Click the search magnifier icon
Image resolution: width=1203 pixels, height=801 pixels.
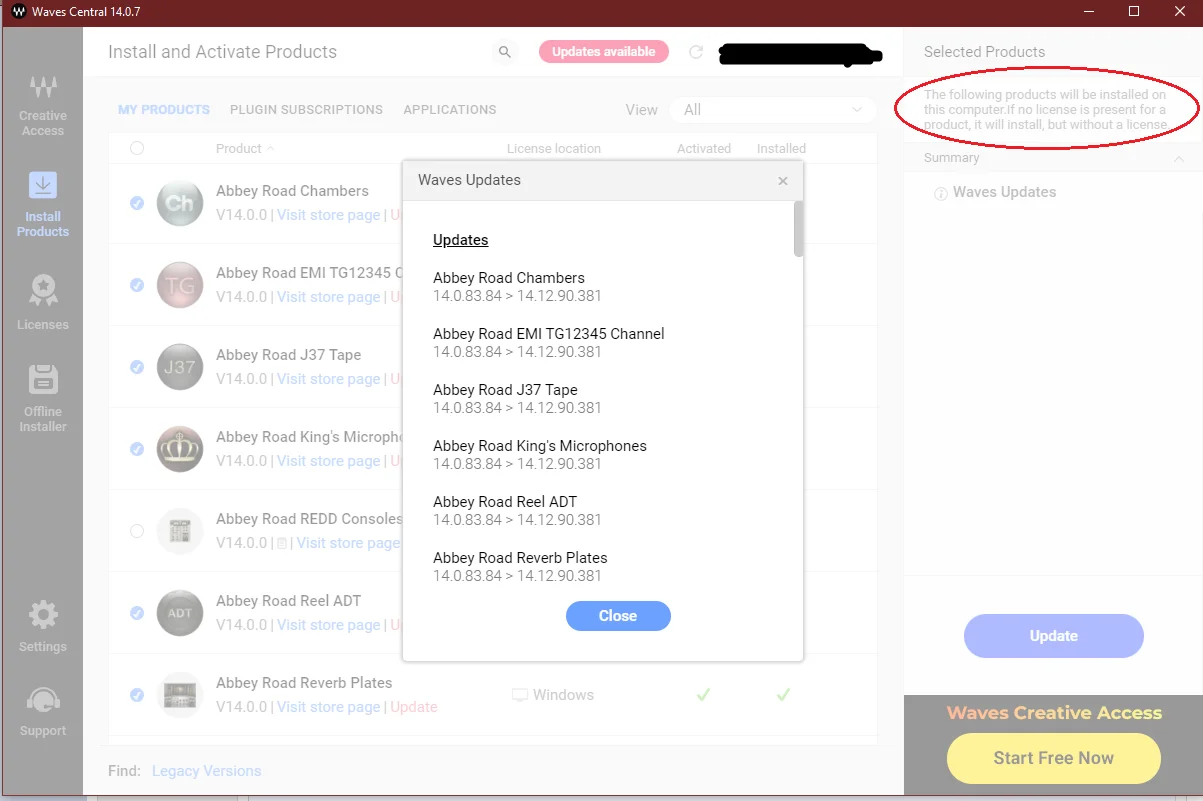point(505,52)
